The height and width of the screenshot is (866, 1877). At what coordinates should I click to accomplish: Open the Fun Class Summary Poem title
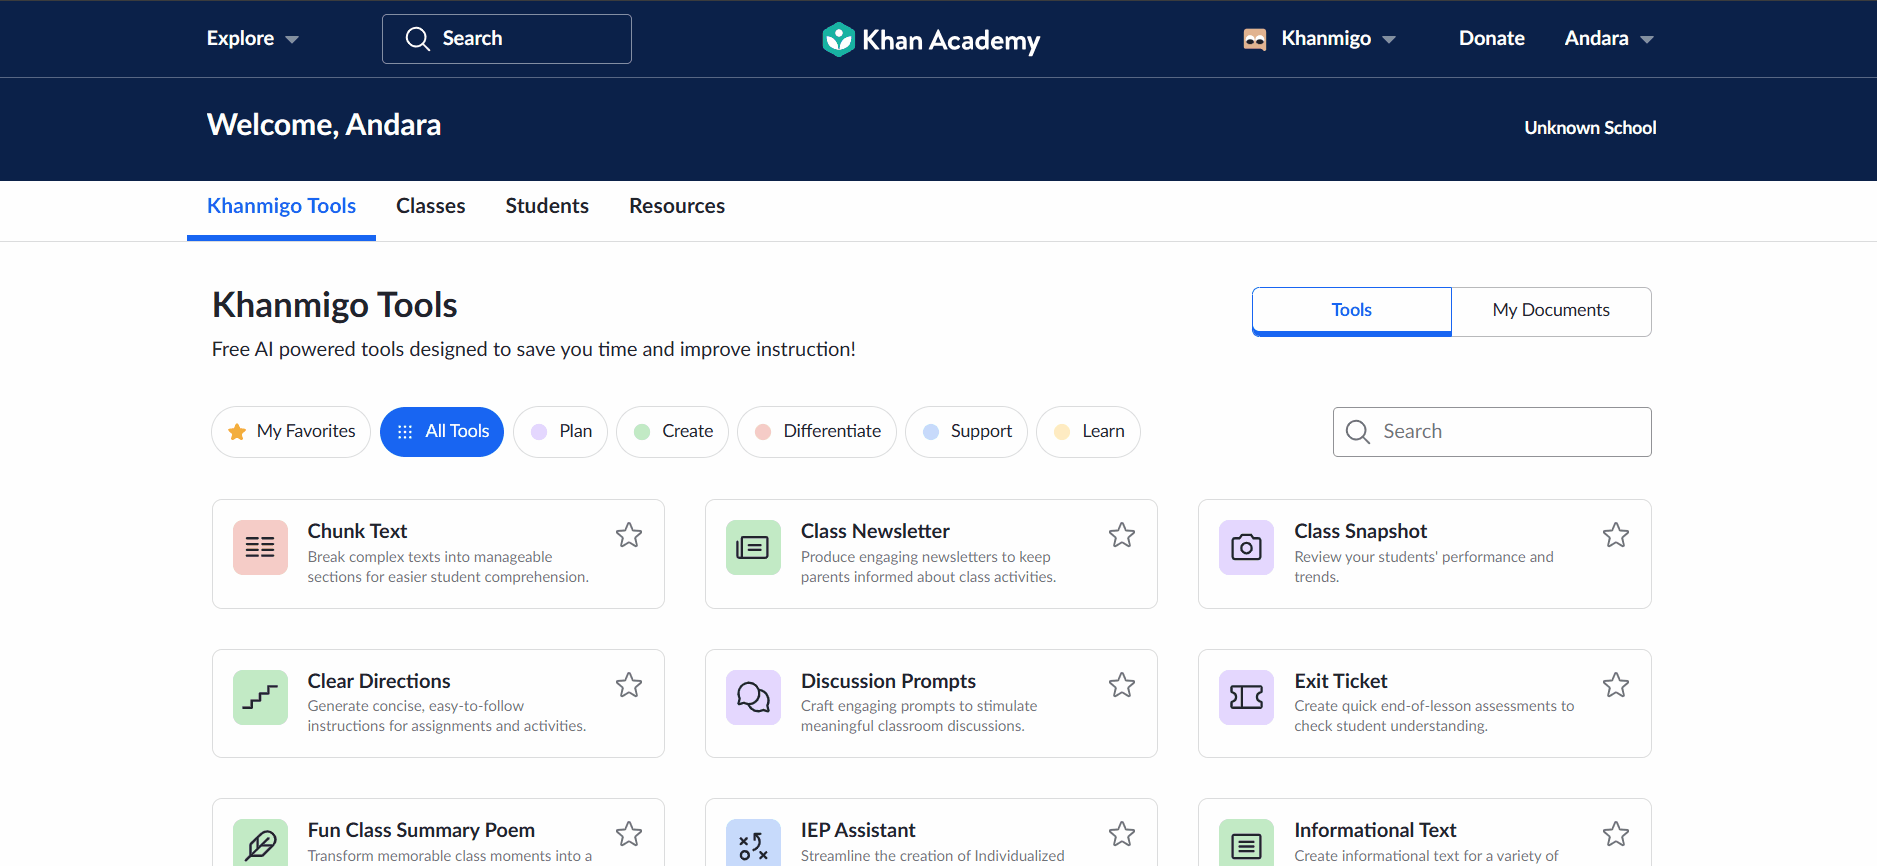[x=421, y=830]
